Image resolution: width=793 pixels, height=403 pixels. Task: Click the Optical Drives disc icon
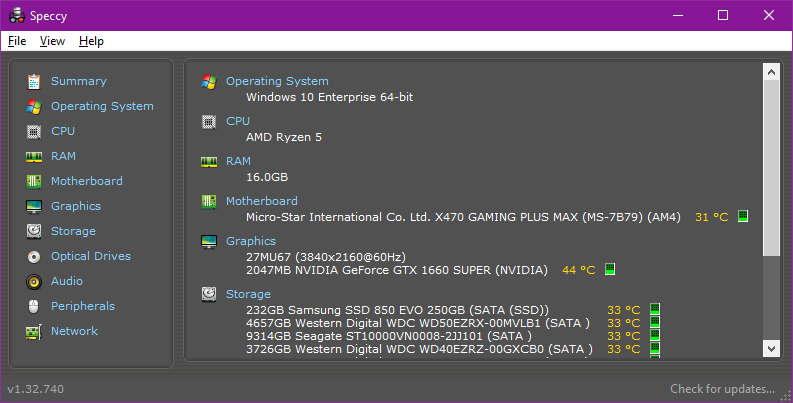tap(34, 256)
